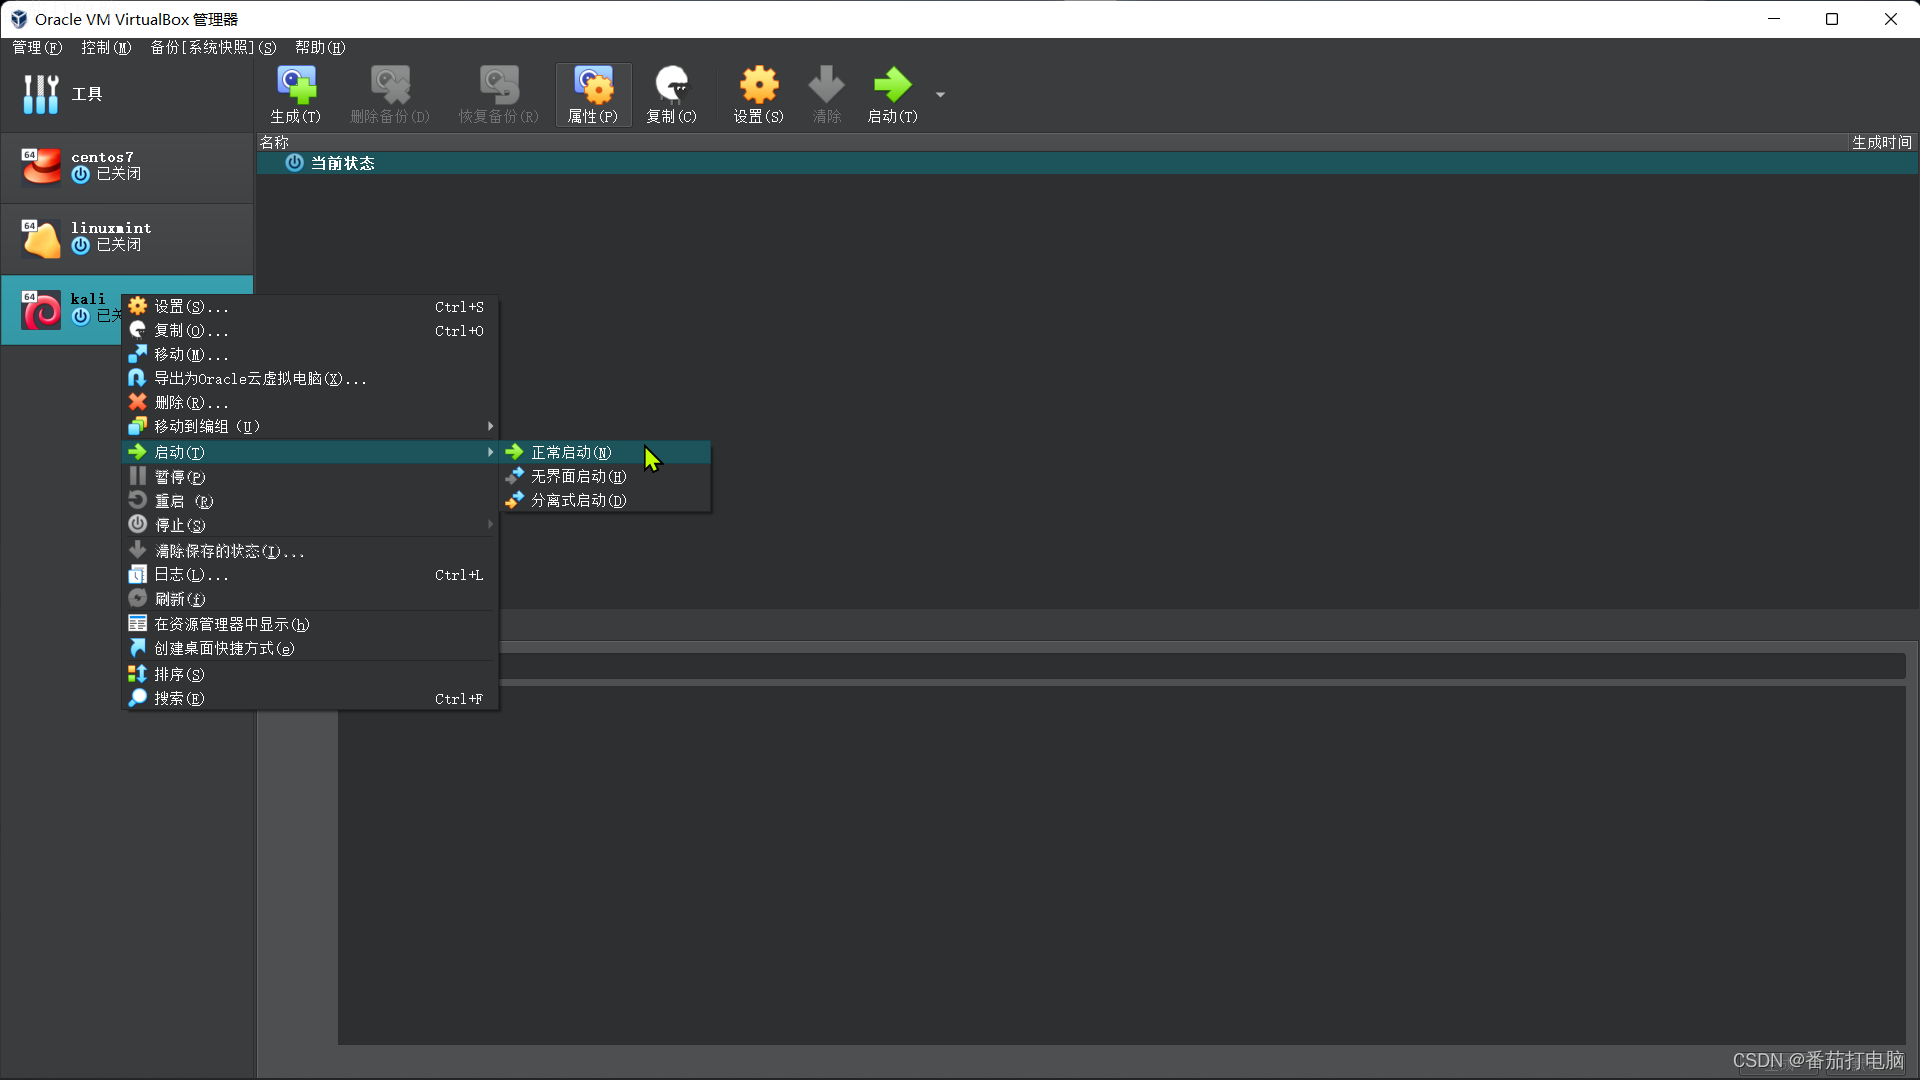Screen dimensions: 1920x1080
Task: Click the kali VM logo icon
Action: (x=41, y=310)
